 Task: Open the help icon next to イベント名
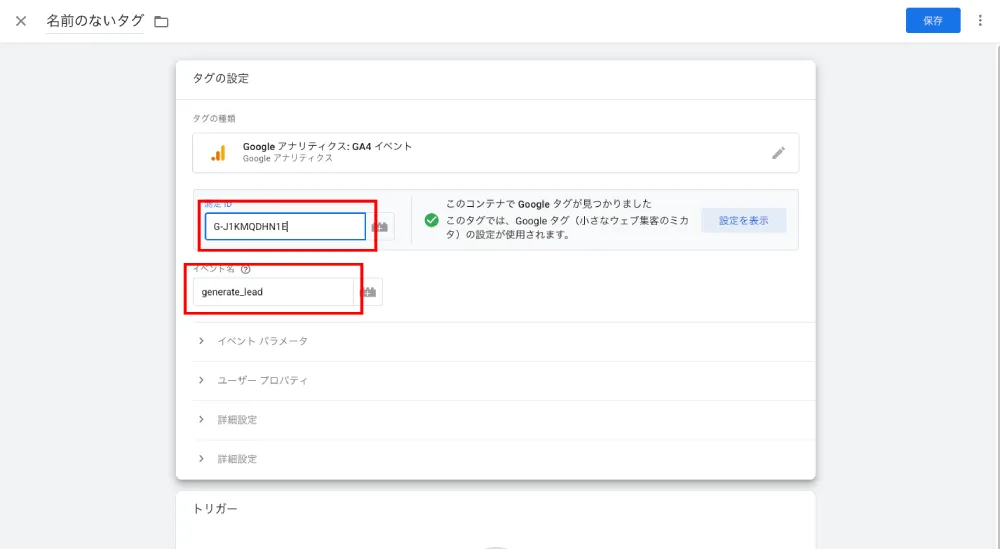246,269
